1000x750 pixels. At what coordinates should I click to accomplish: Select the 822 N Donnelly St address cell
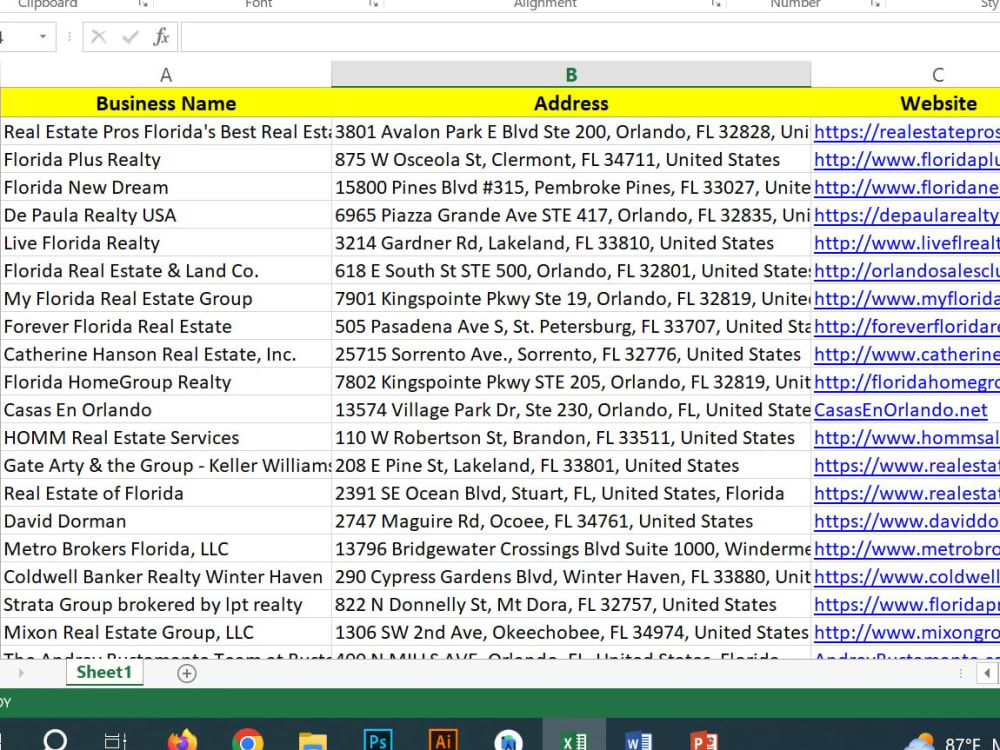(571, 604)
